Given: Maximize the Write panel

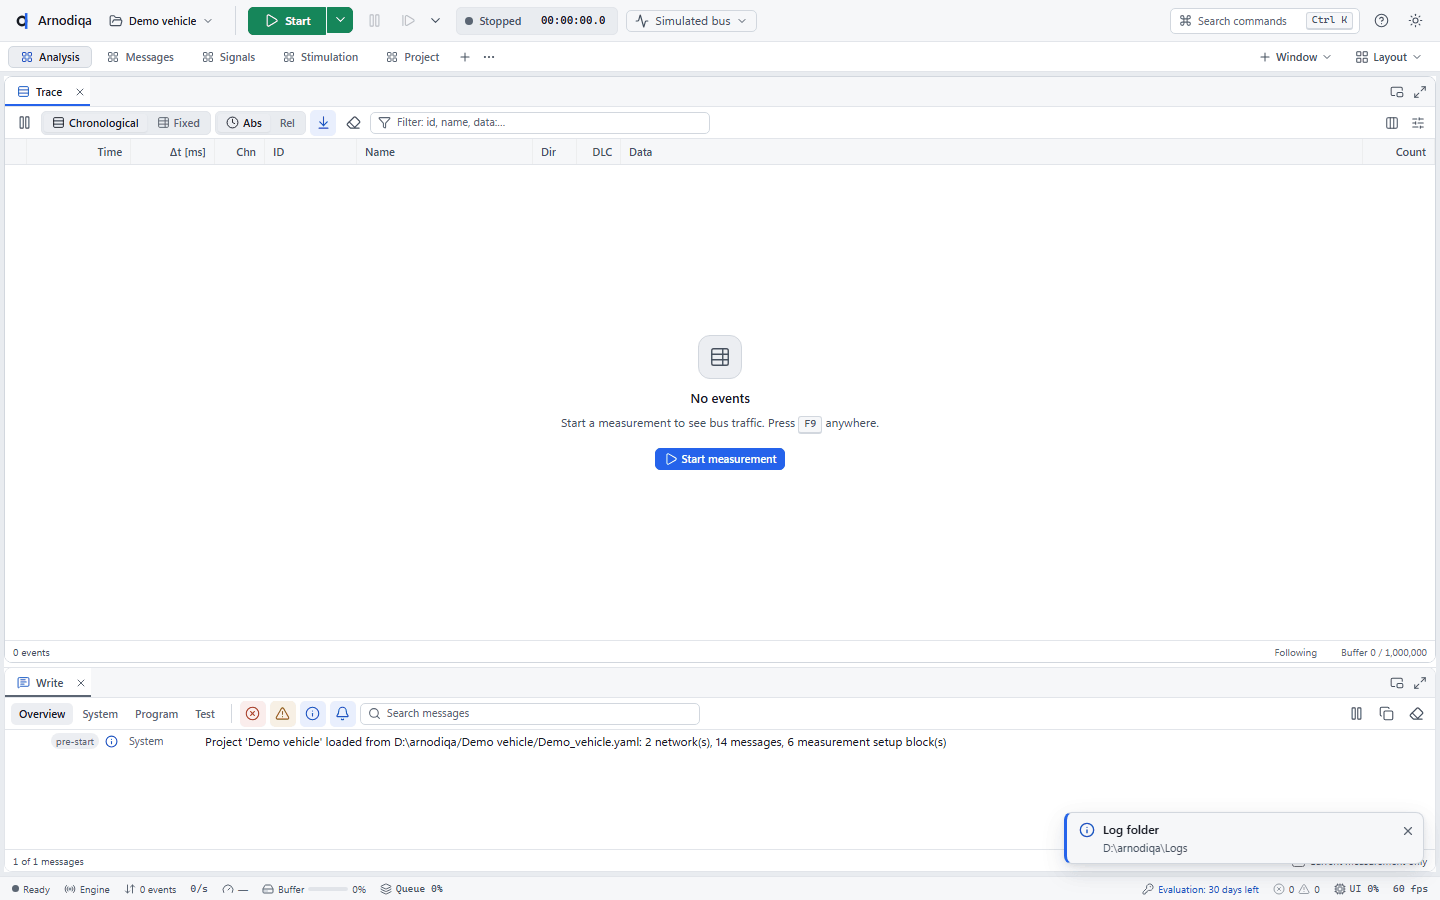Looking at the screenshot, I should 1420,683.
